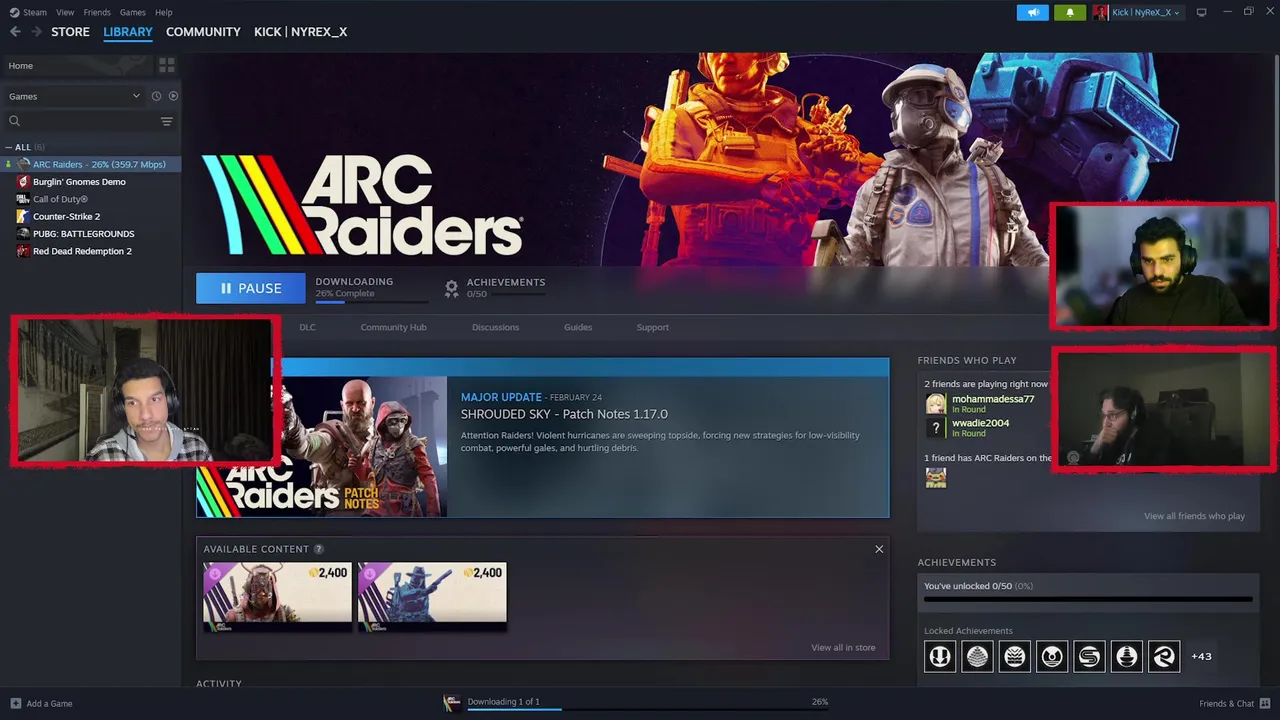Open the Discussions tab
The image size is (1280, 720).
click(x=495, y=327)
